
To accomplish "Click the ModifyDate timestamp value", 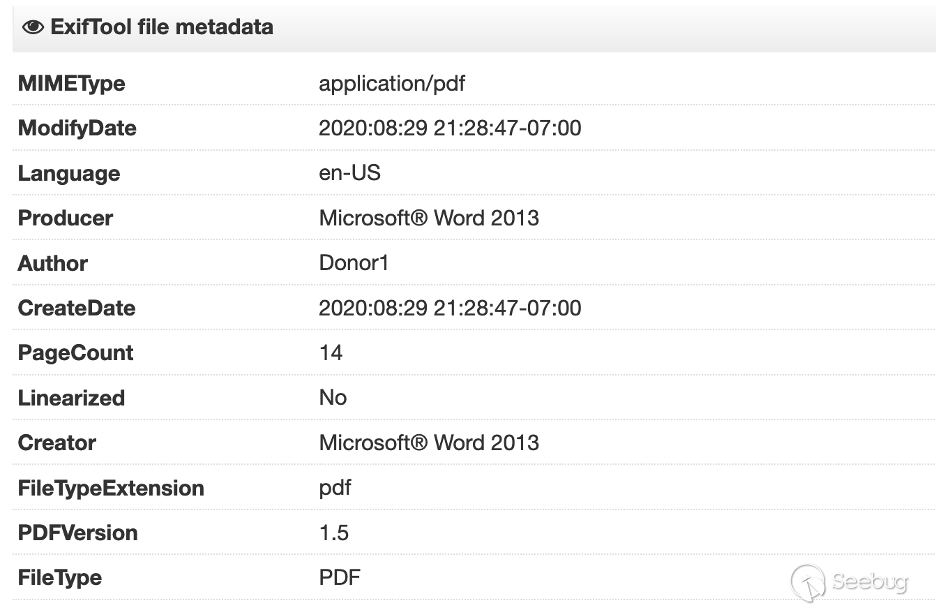I will [450, 129].
